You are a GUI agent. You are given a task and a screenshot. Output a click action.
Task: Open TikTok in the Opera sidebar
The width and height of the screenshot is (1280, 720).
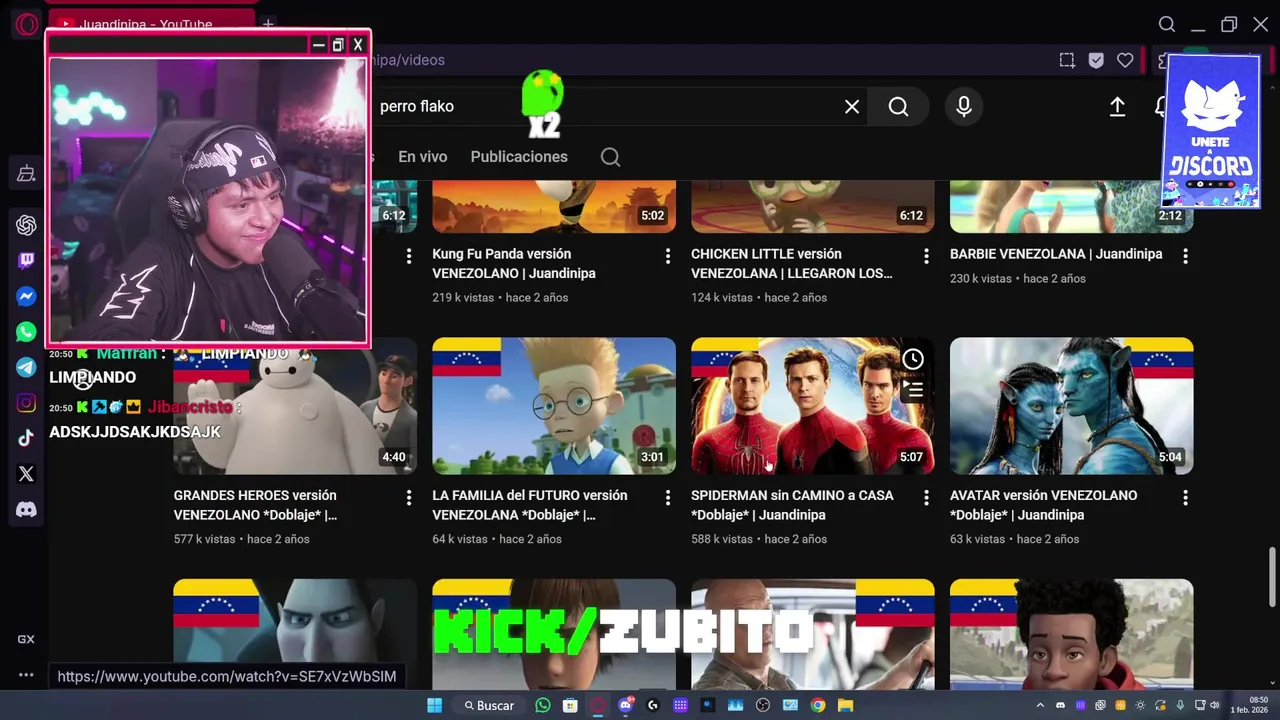[26, 438]
